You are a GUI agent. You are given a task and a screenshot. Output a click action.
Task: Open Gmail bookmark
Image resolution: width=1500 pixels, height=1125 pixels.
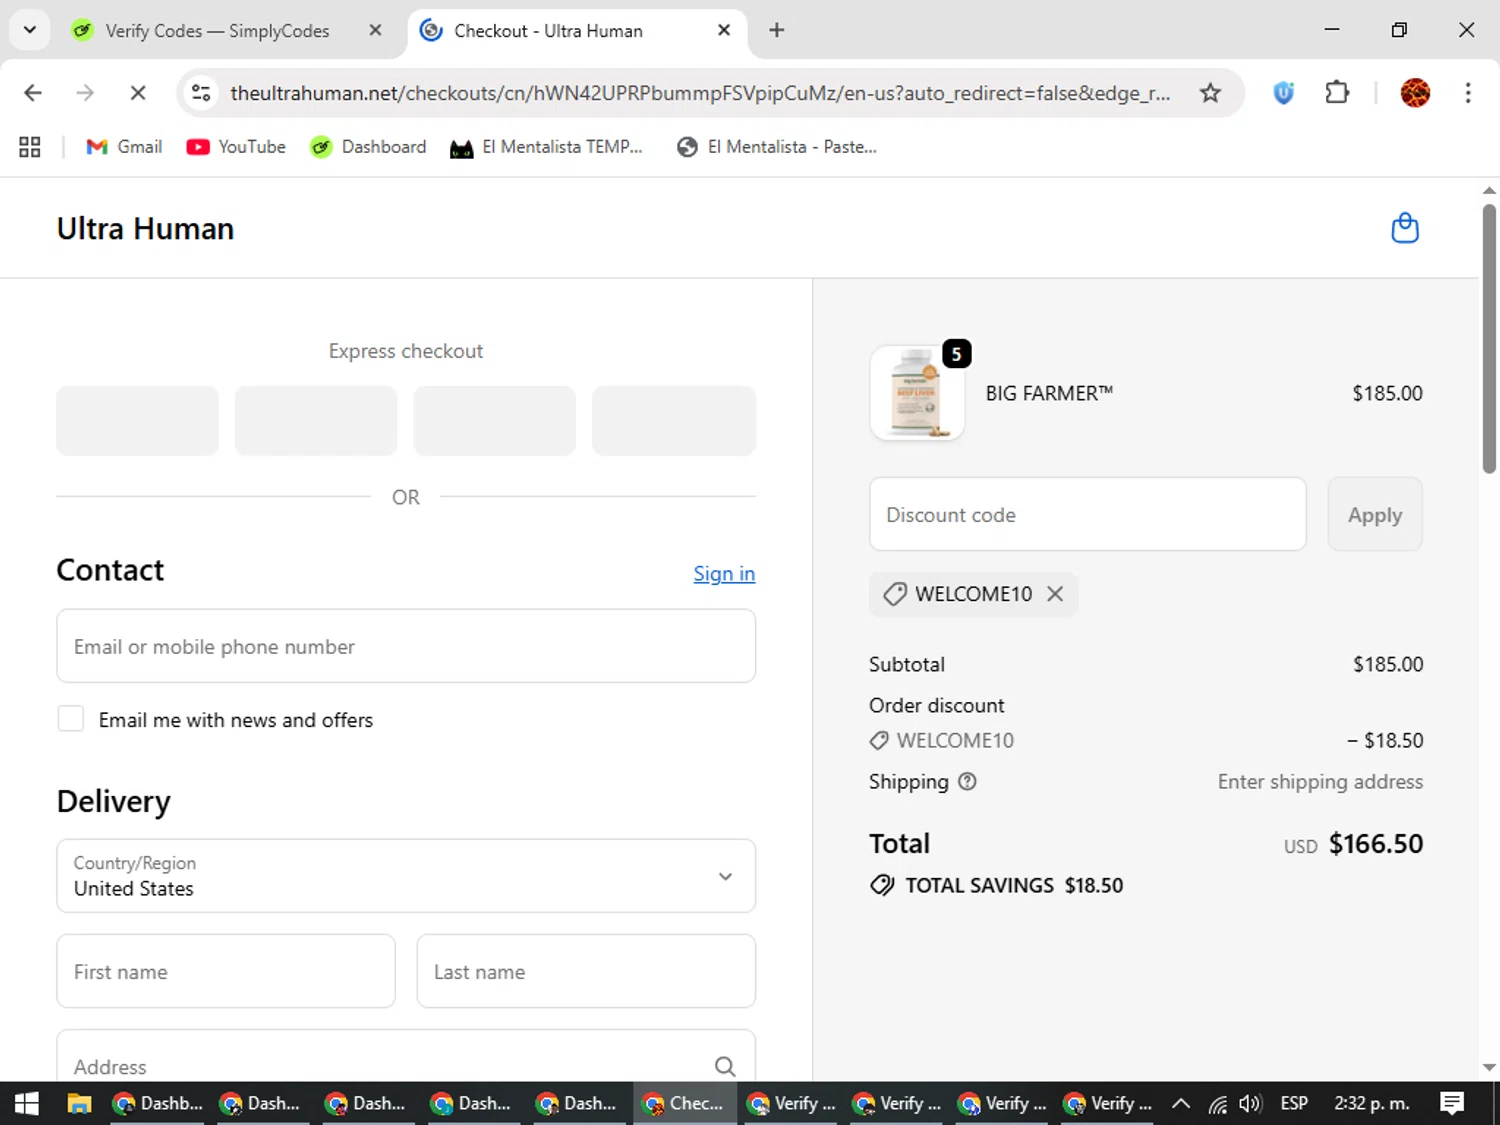[124, 147]
